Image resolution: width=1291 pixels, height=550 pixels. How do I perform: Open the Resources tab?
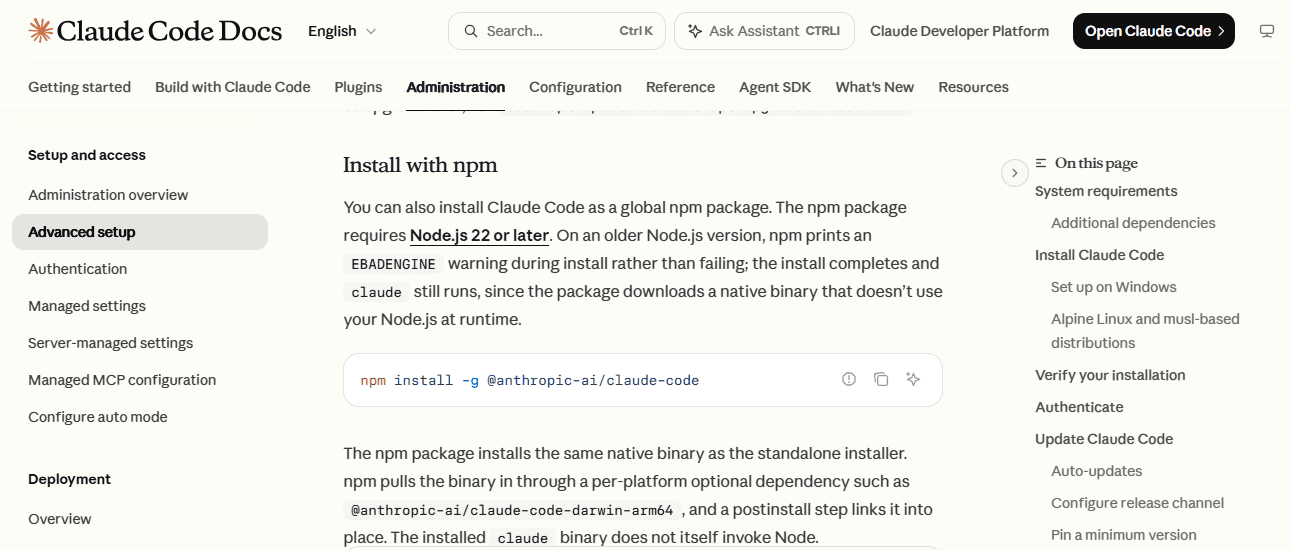(973, 87)
